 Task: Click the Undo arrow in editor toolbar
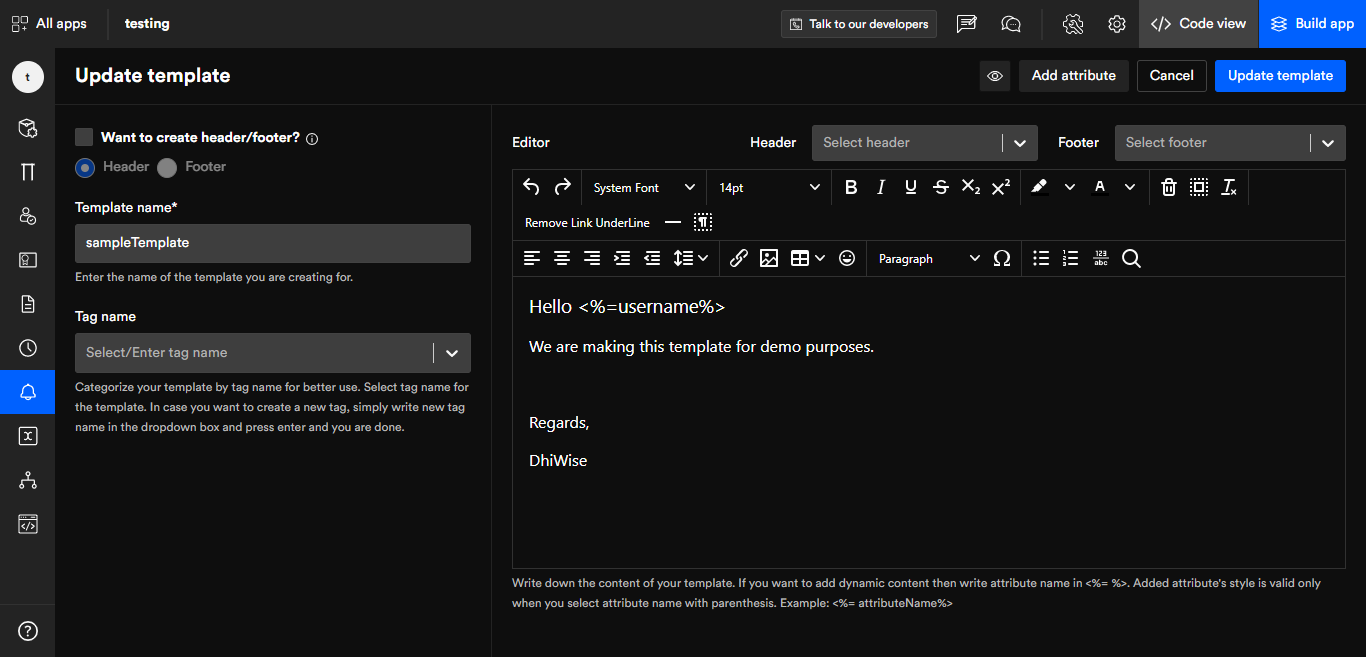coord(531,187)
